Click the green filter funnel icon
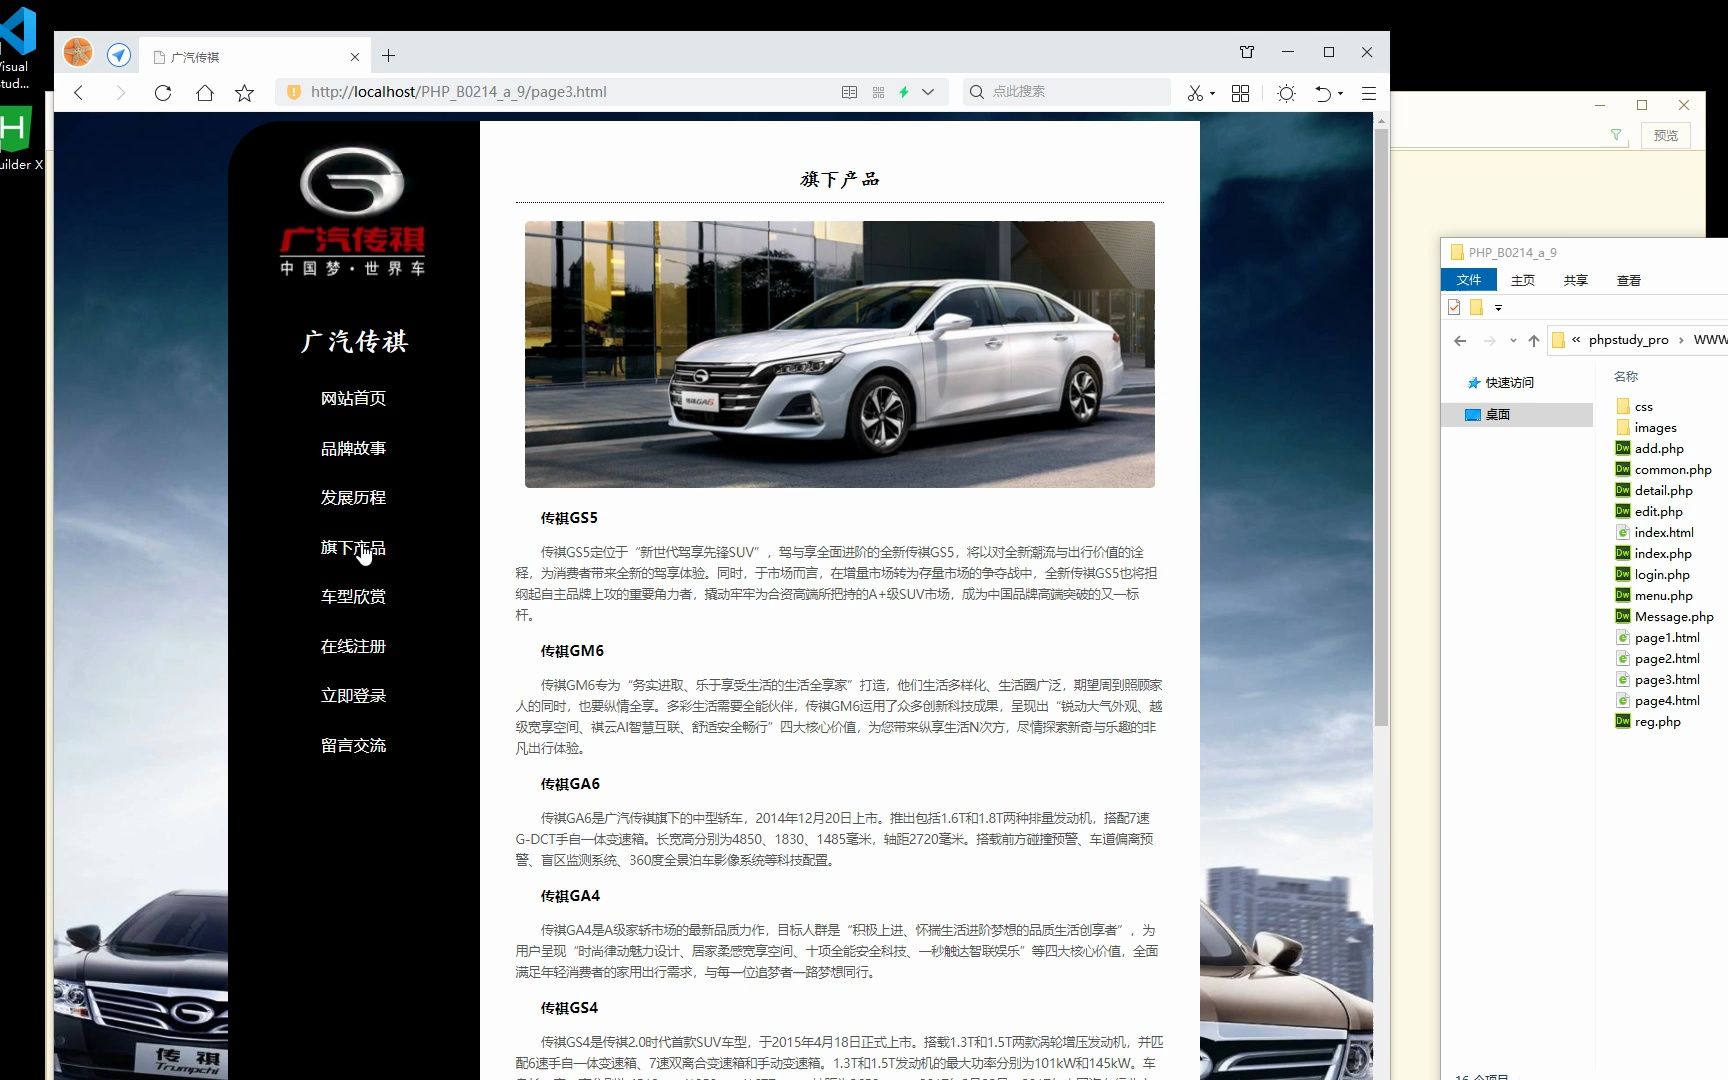 click(x=1616, y=135)
